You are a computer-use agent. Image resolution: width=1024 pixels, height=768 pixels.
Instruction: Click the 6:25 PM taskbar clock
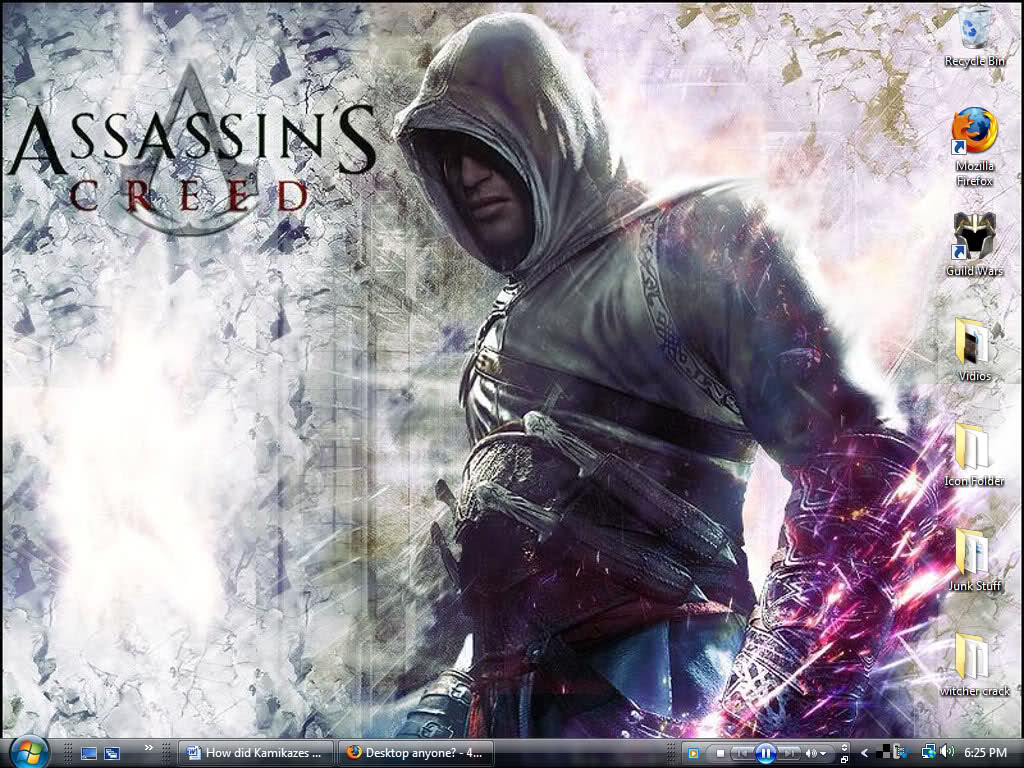click(985, 753)
